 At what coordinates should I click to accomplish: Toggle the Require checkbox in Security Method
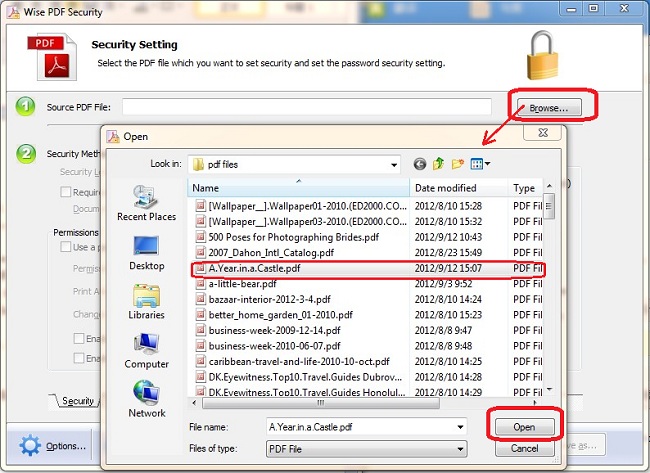(x=65, y=192)
